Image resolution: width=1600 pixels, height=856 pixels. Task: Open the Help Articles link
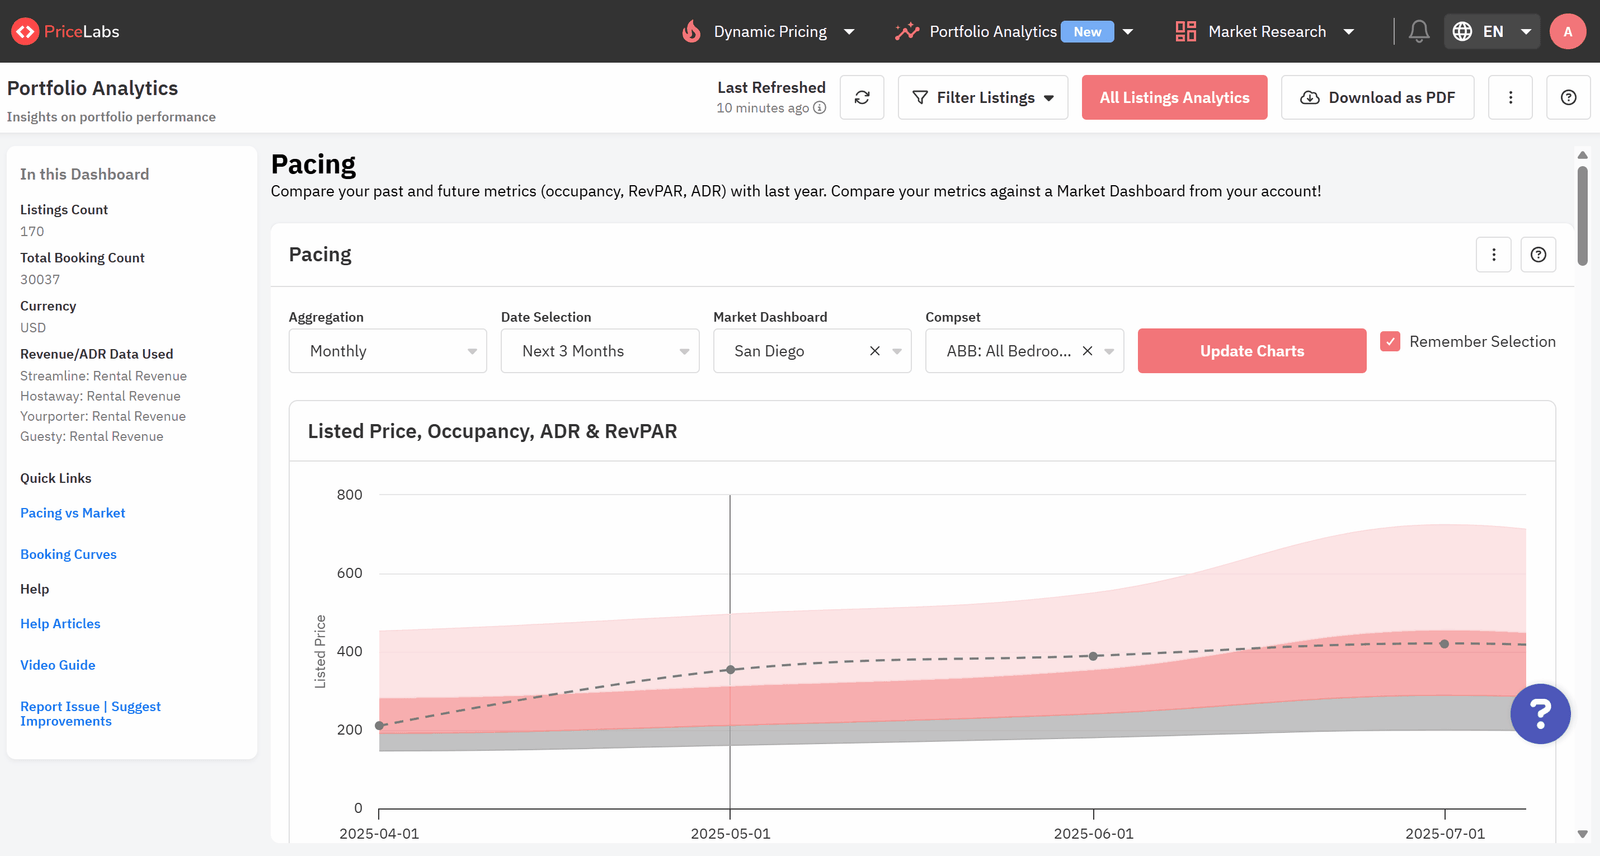60,624
